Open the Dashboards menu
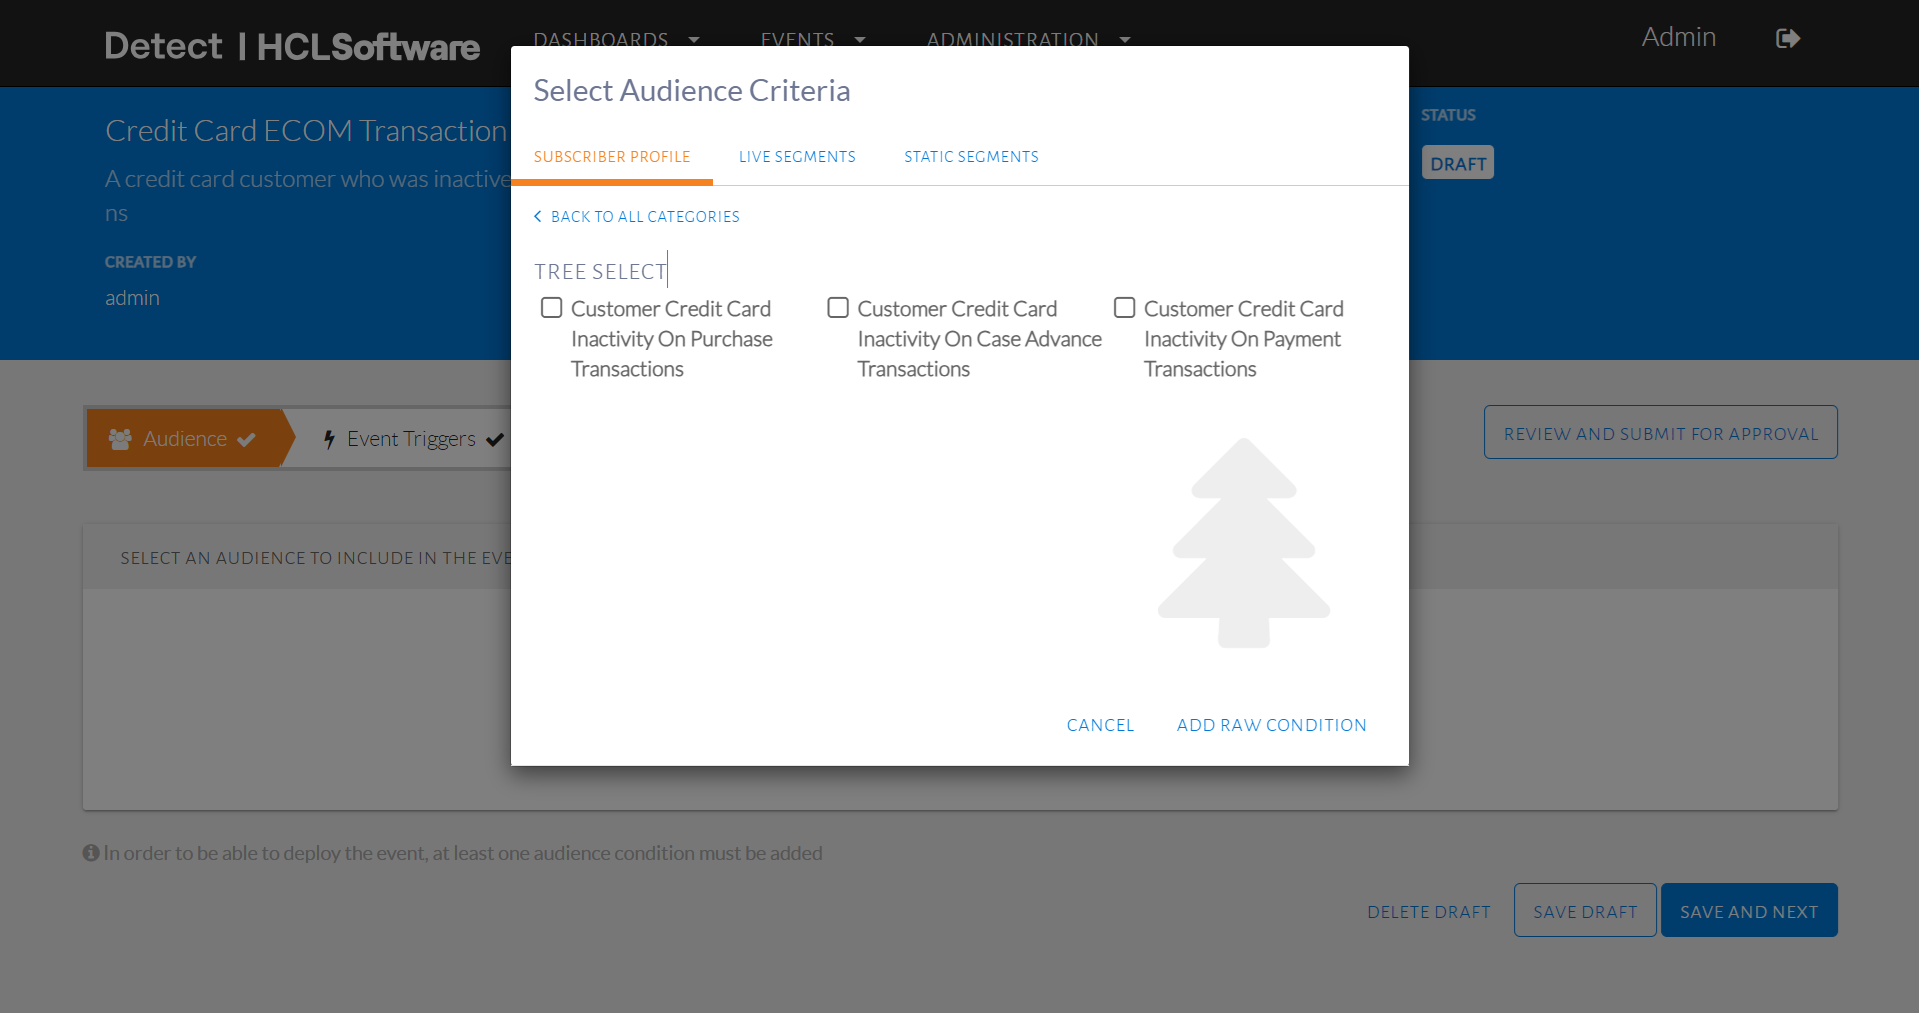This screenshot has width=1919, height=1013. [x=601, y=40]
